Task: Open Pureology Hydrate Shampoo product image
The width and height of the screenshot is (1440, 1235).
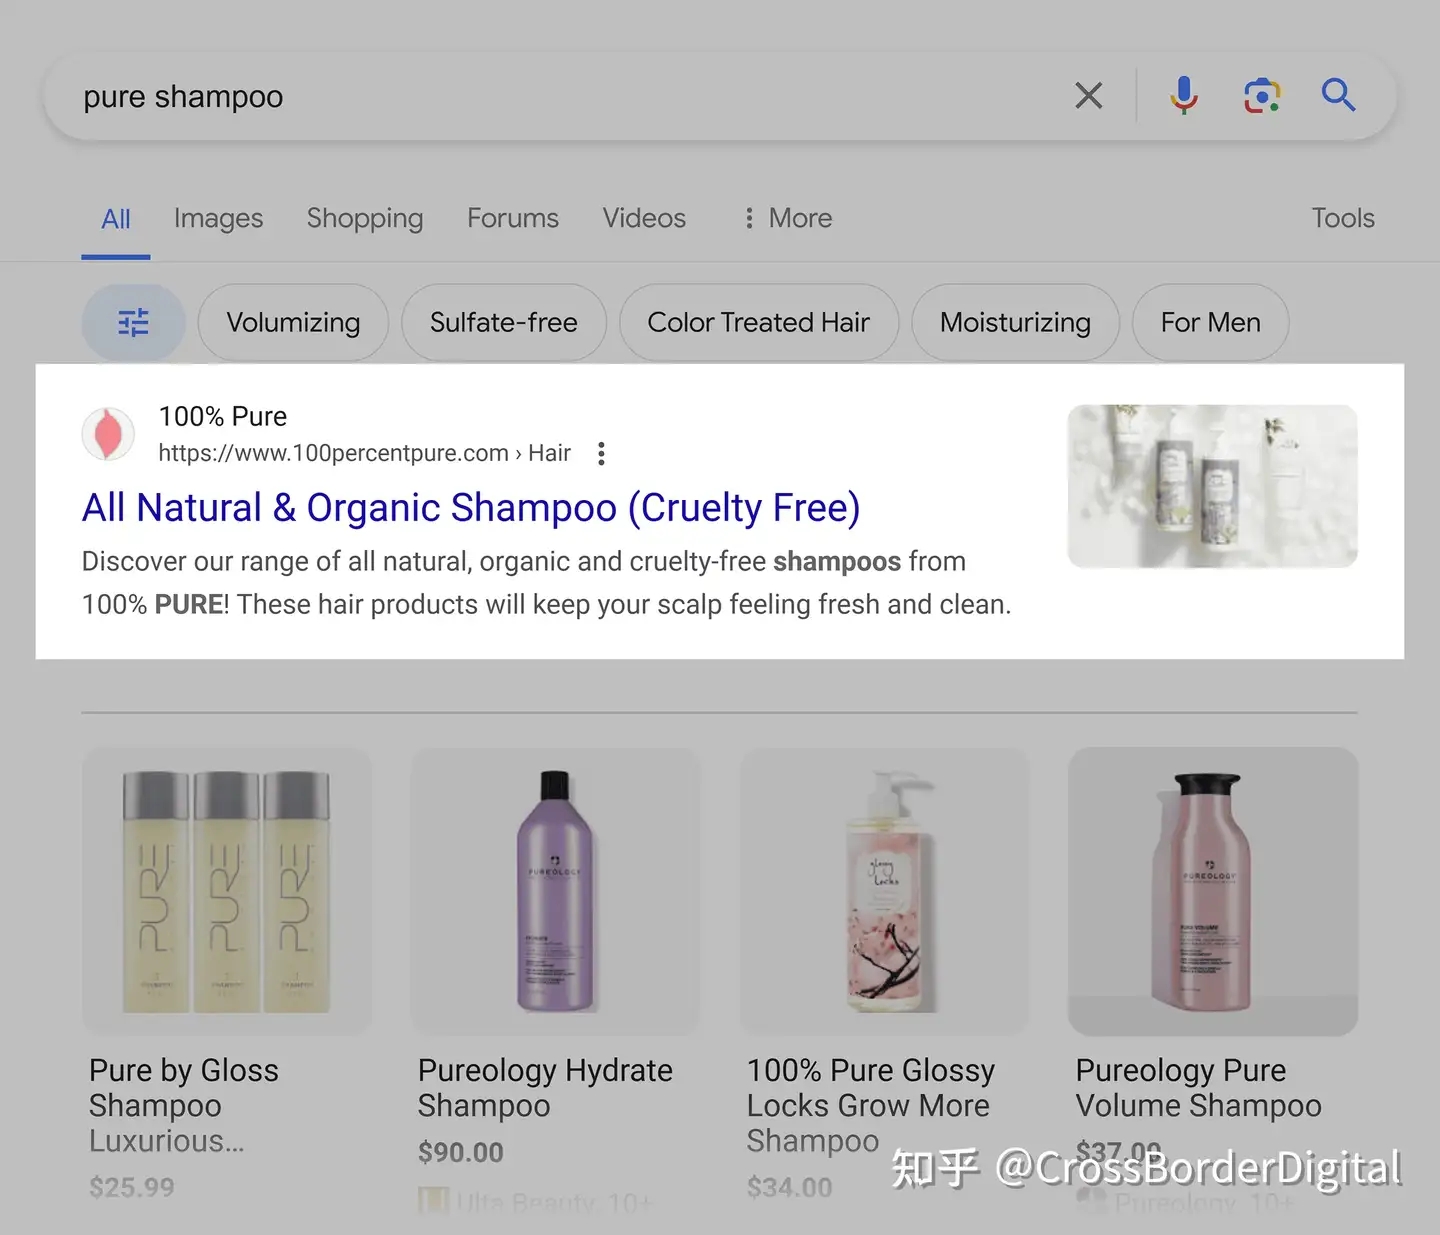Action: pos(555,891)
